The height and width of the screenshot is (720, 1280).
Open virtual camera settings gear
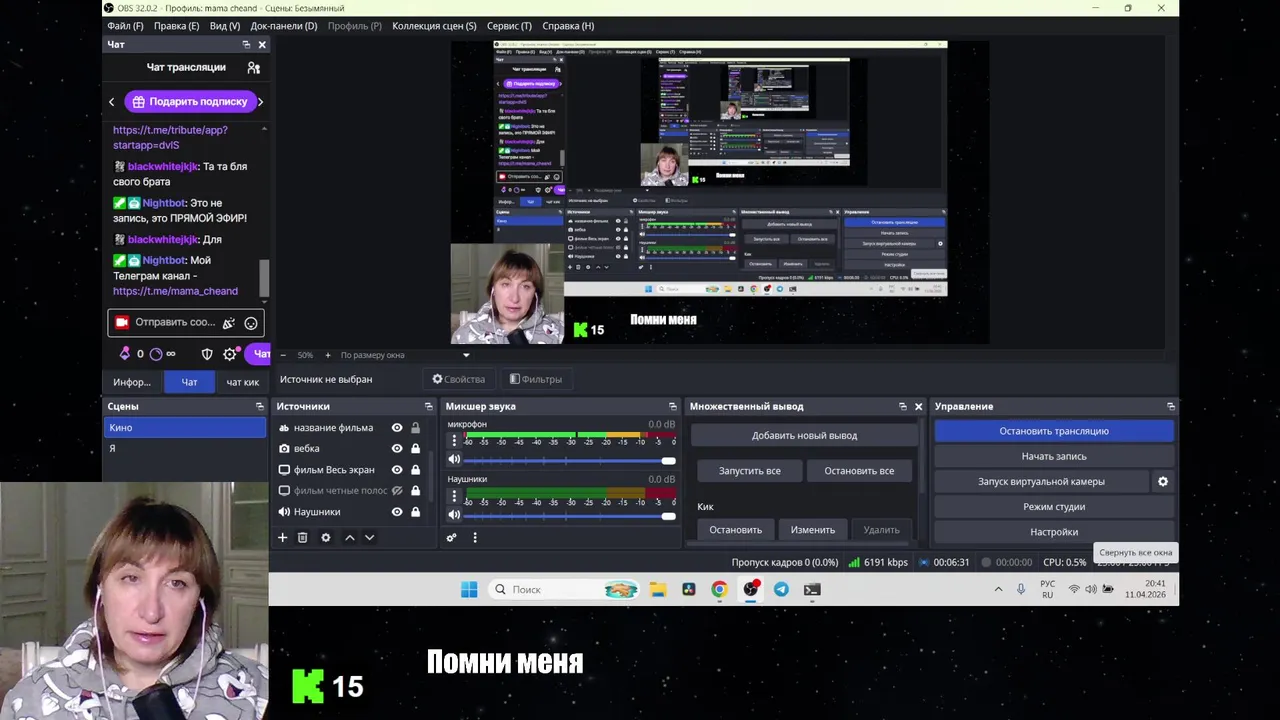(1163, 481)
